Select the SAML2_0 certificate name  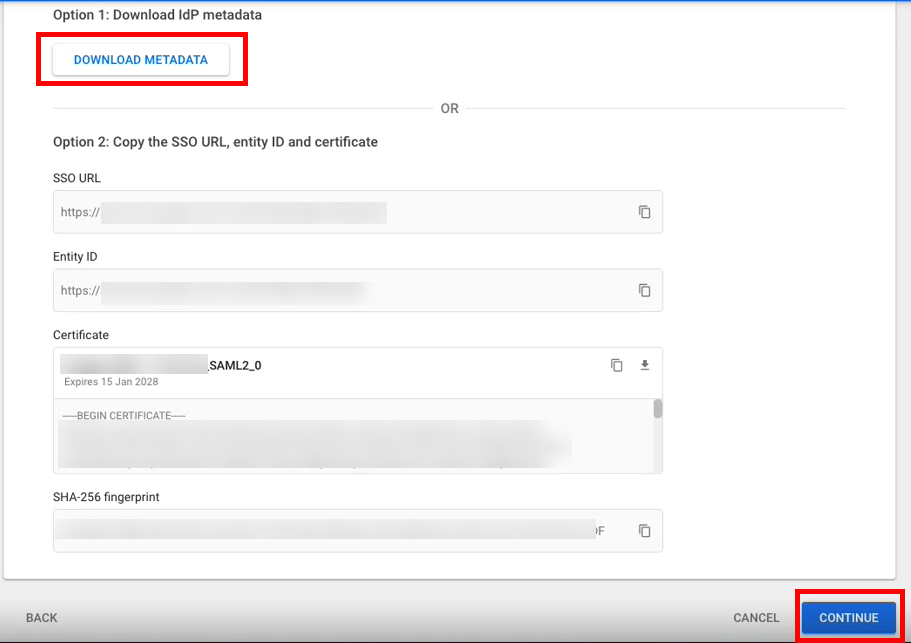tap(234, 365)
